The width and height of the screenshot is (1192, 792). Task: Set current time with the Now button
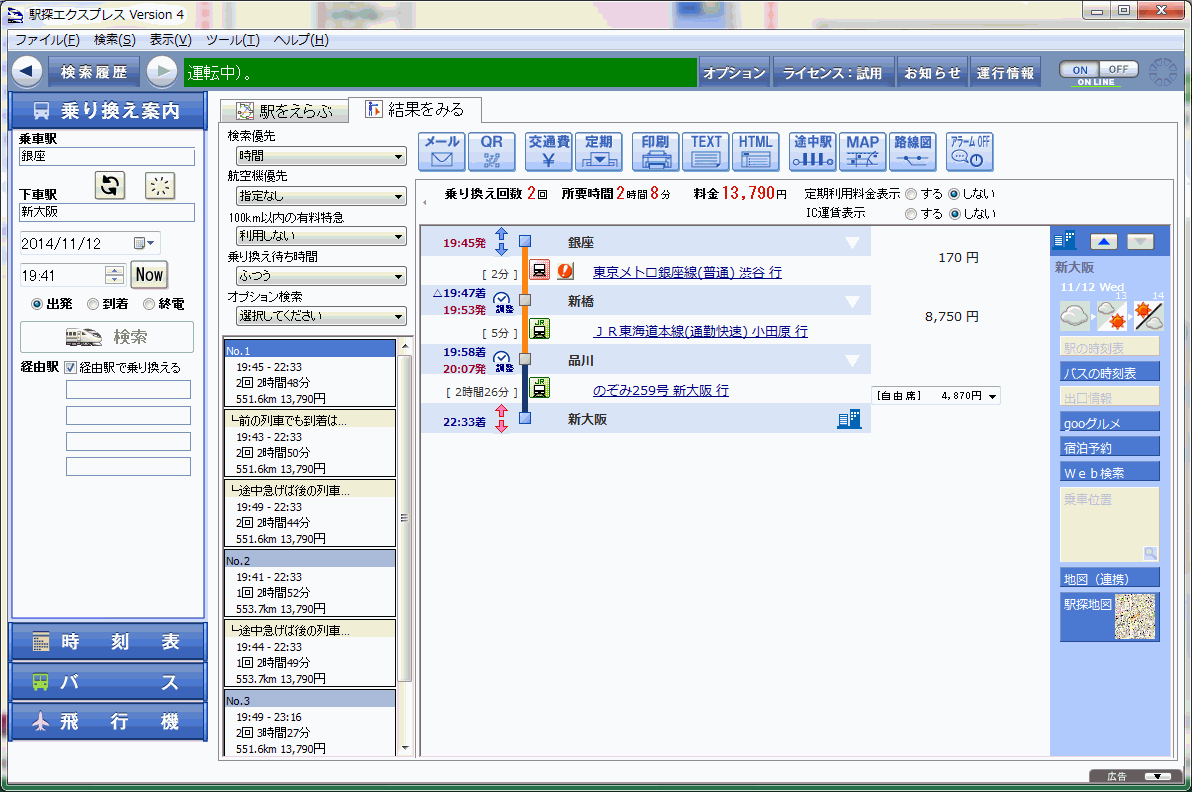click(148, 274)
